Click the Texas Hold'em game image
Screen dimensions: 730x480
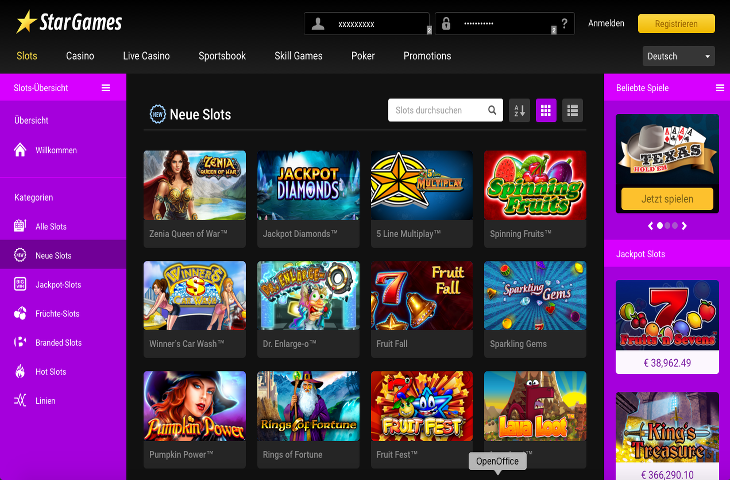[667, 149]
